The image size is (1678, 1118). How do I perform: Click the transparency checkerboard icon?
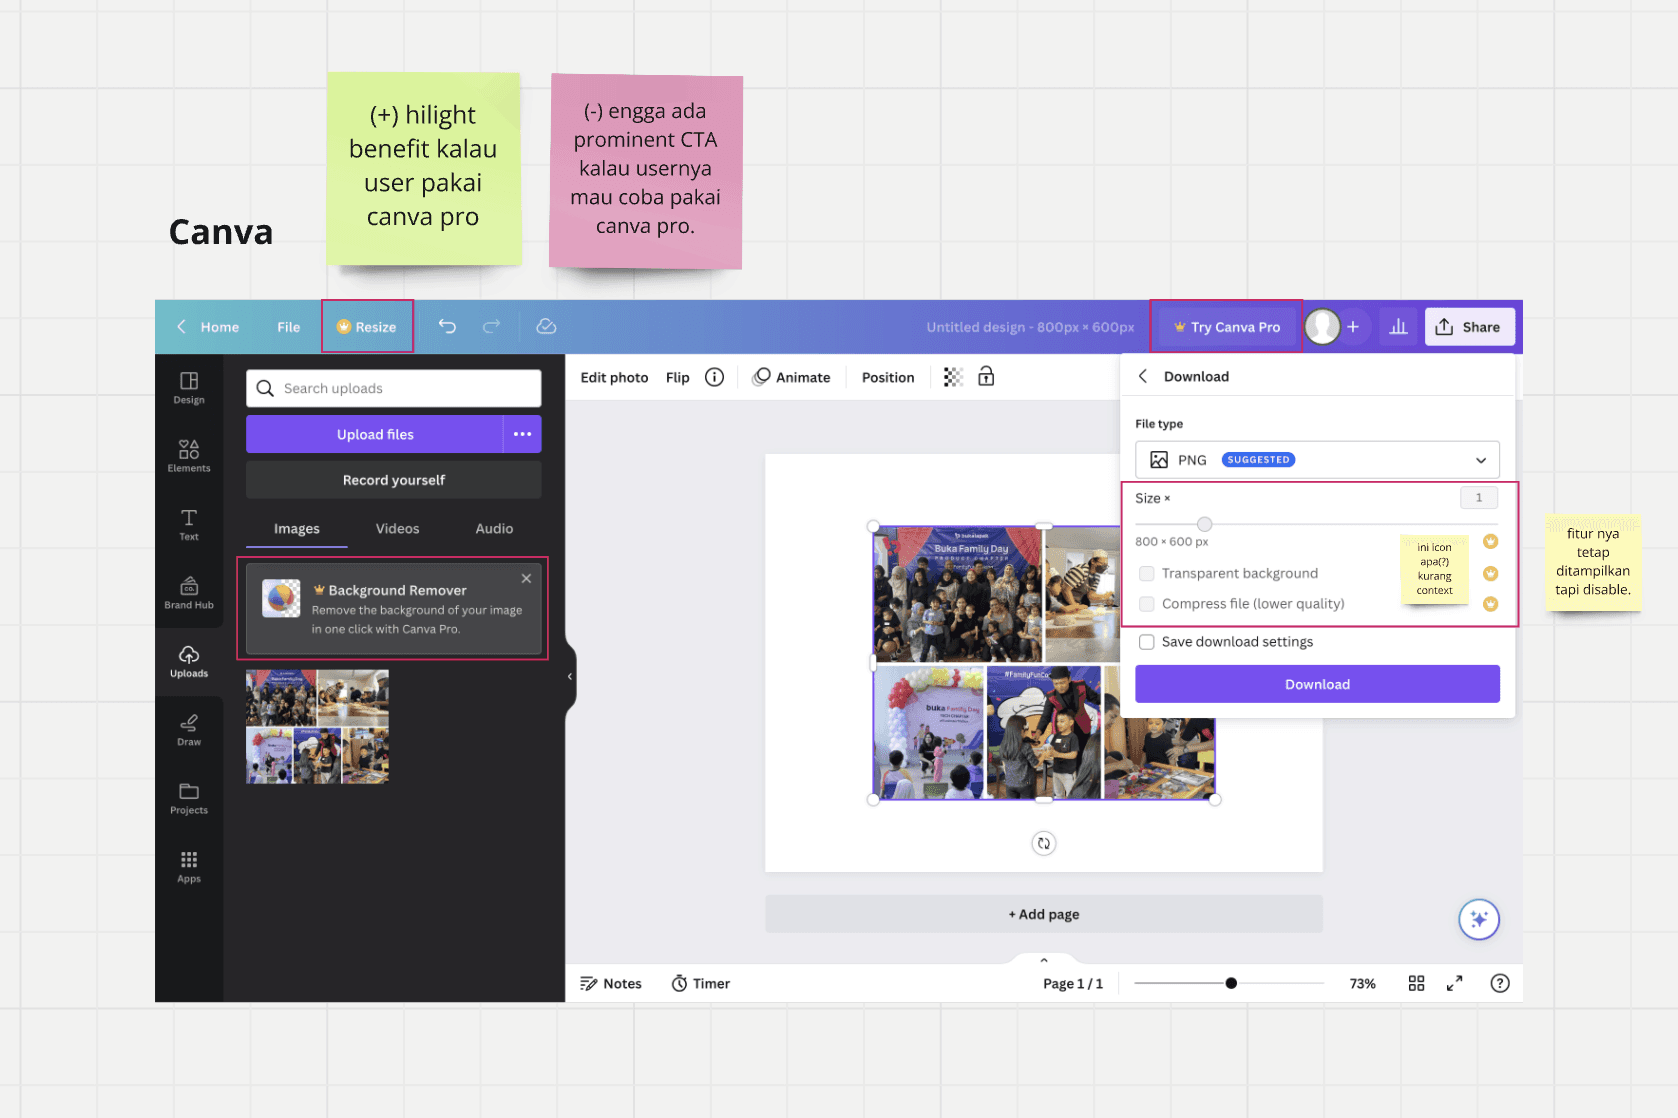(953, 377)
